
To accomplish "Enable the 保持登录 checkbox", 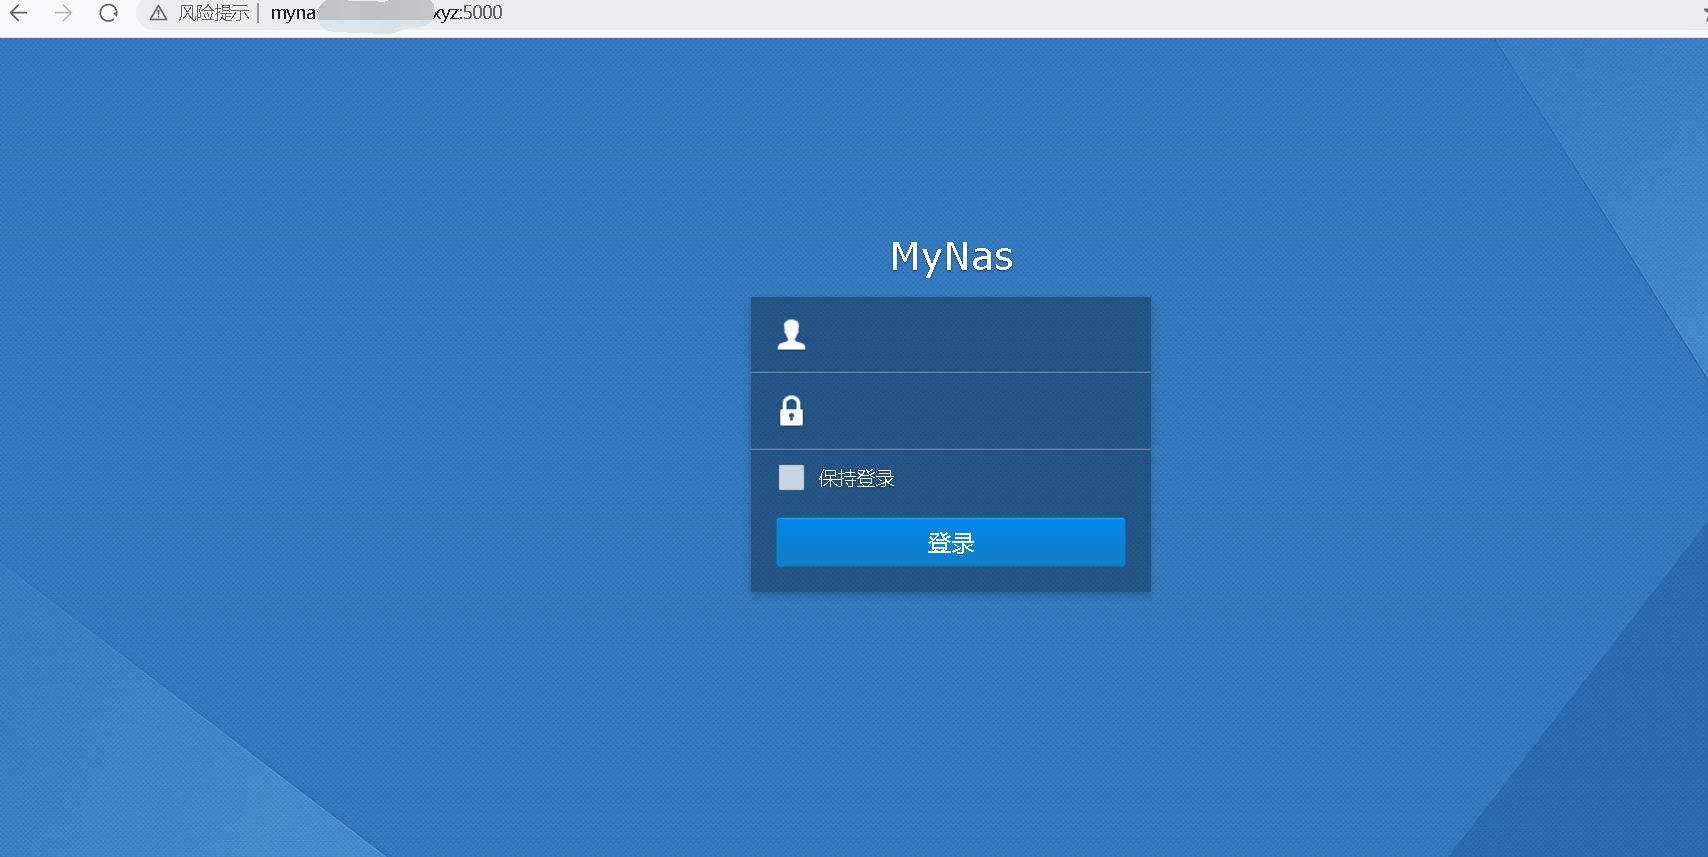I will [x=791, y=478].
